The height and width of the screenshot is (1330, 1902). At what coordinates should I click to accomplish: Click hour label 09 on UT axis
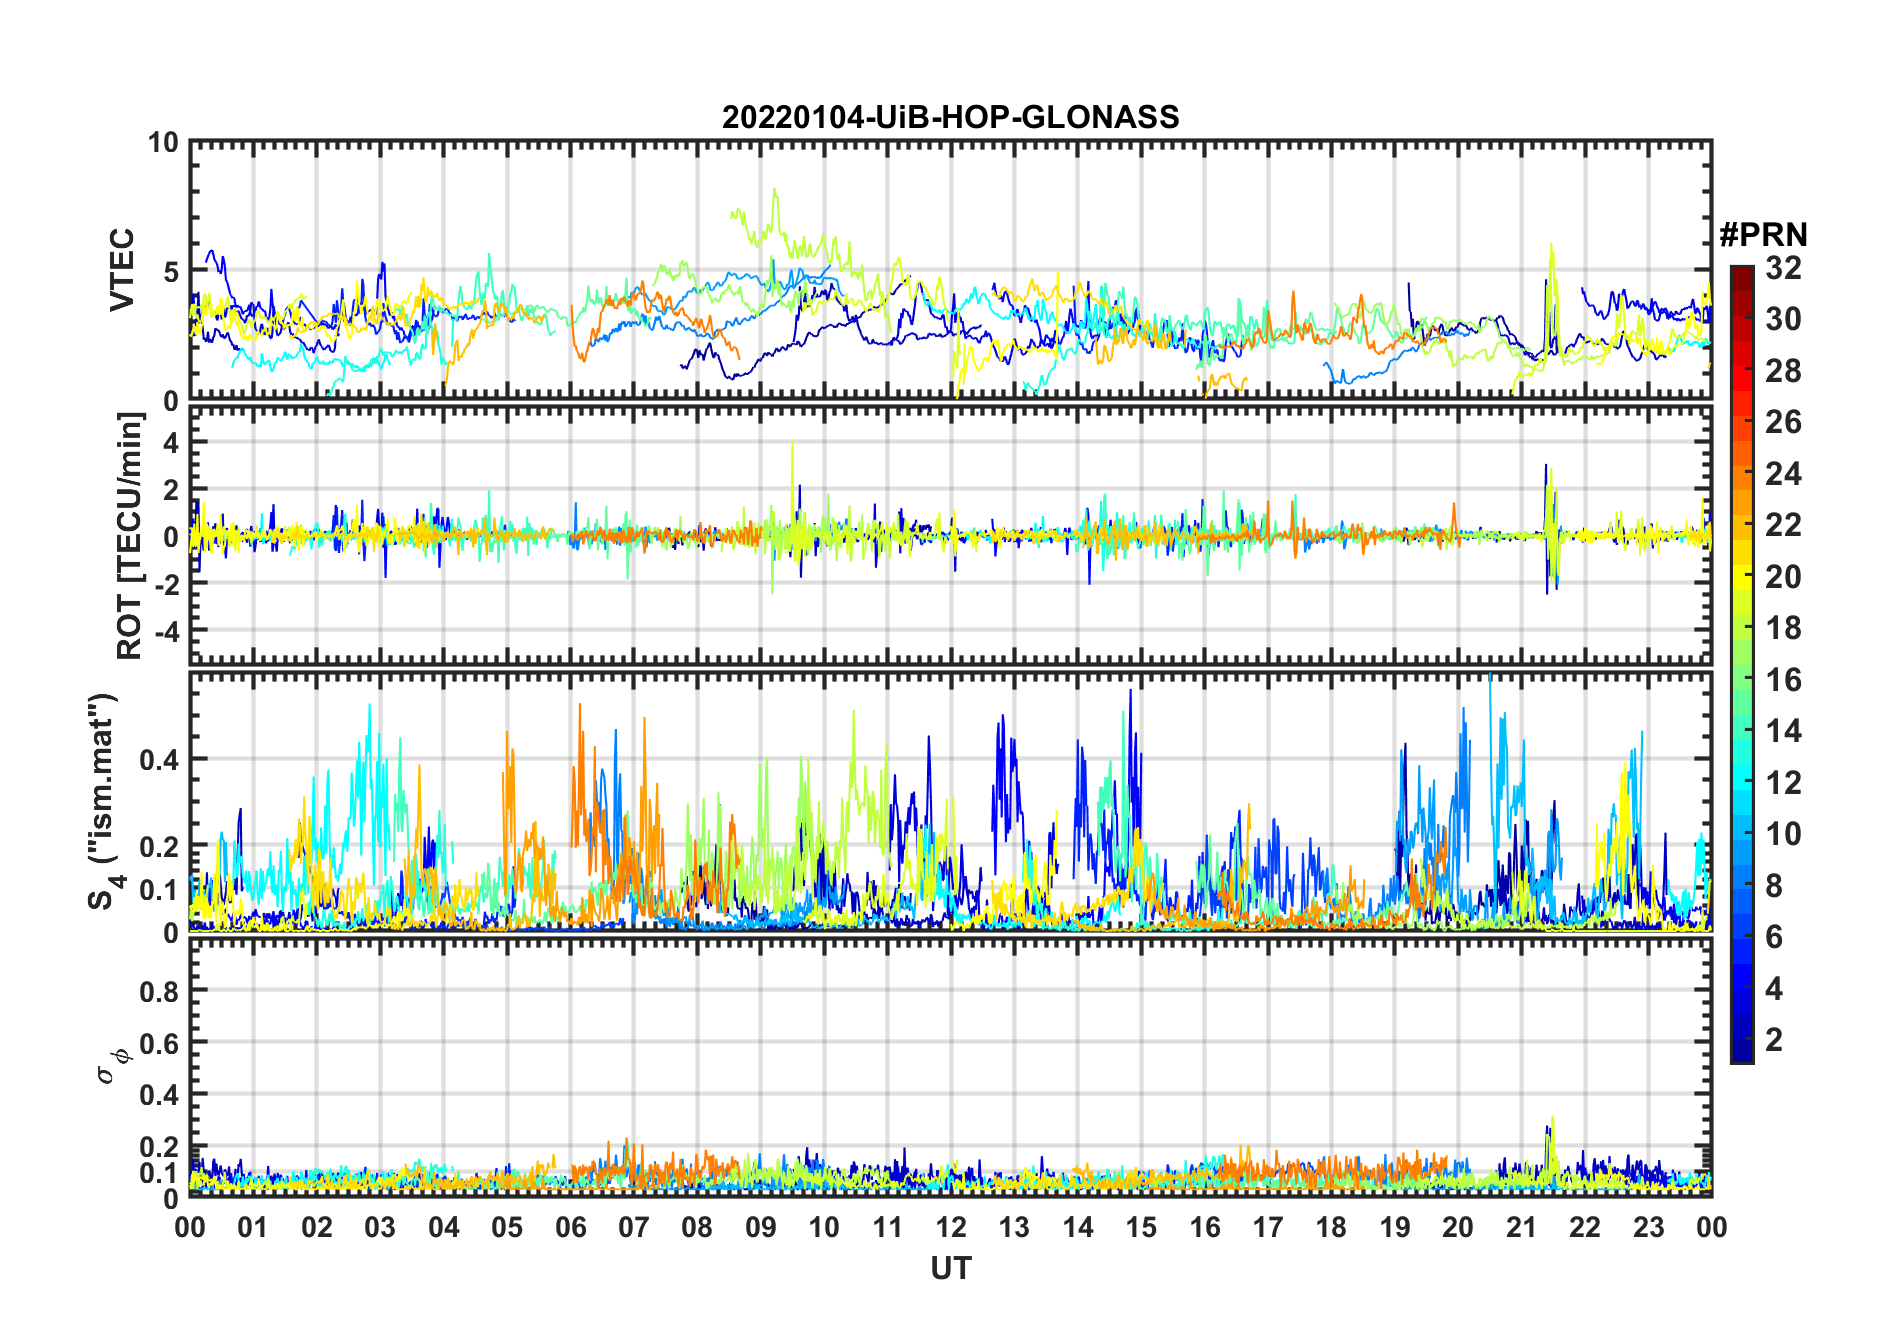click(x=761, y=1227)
